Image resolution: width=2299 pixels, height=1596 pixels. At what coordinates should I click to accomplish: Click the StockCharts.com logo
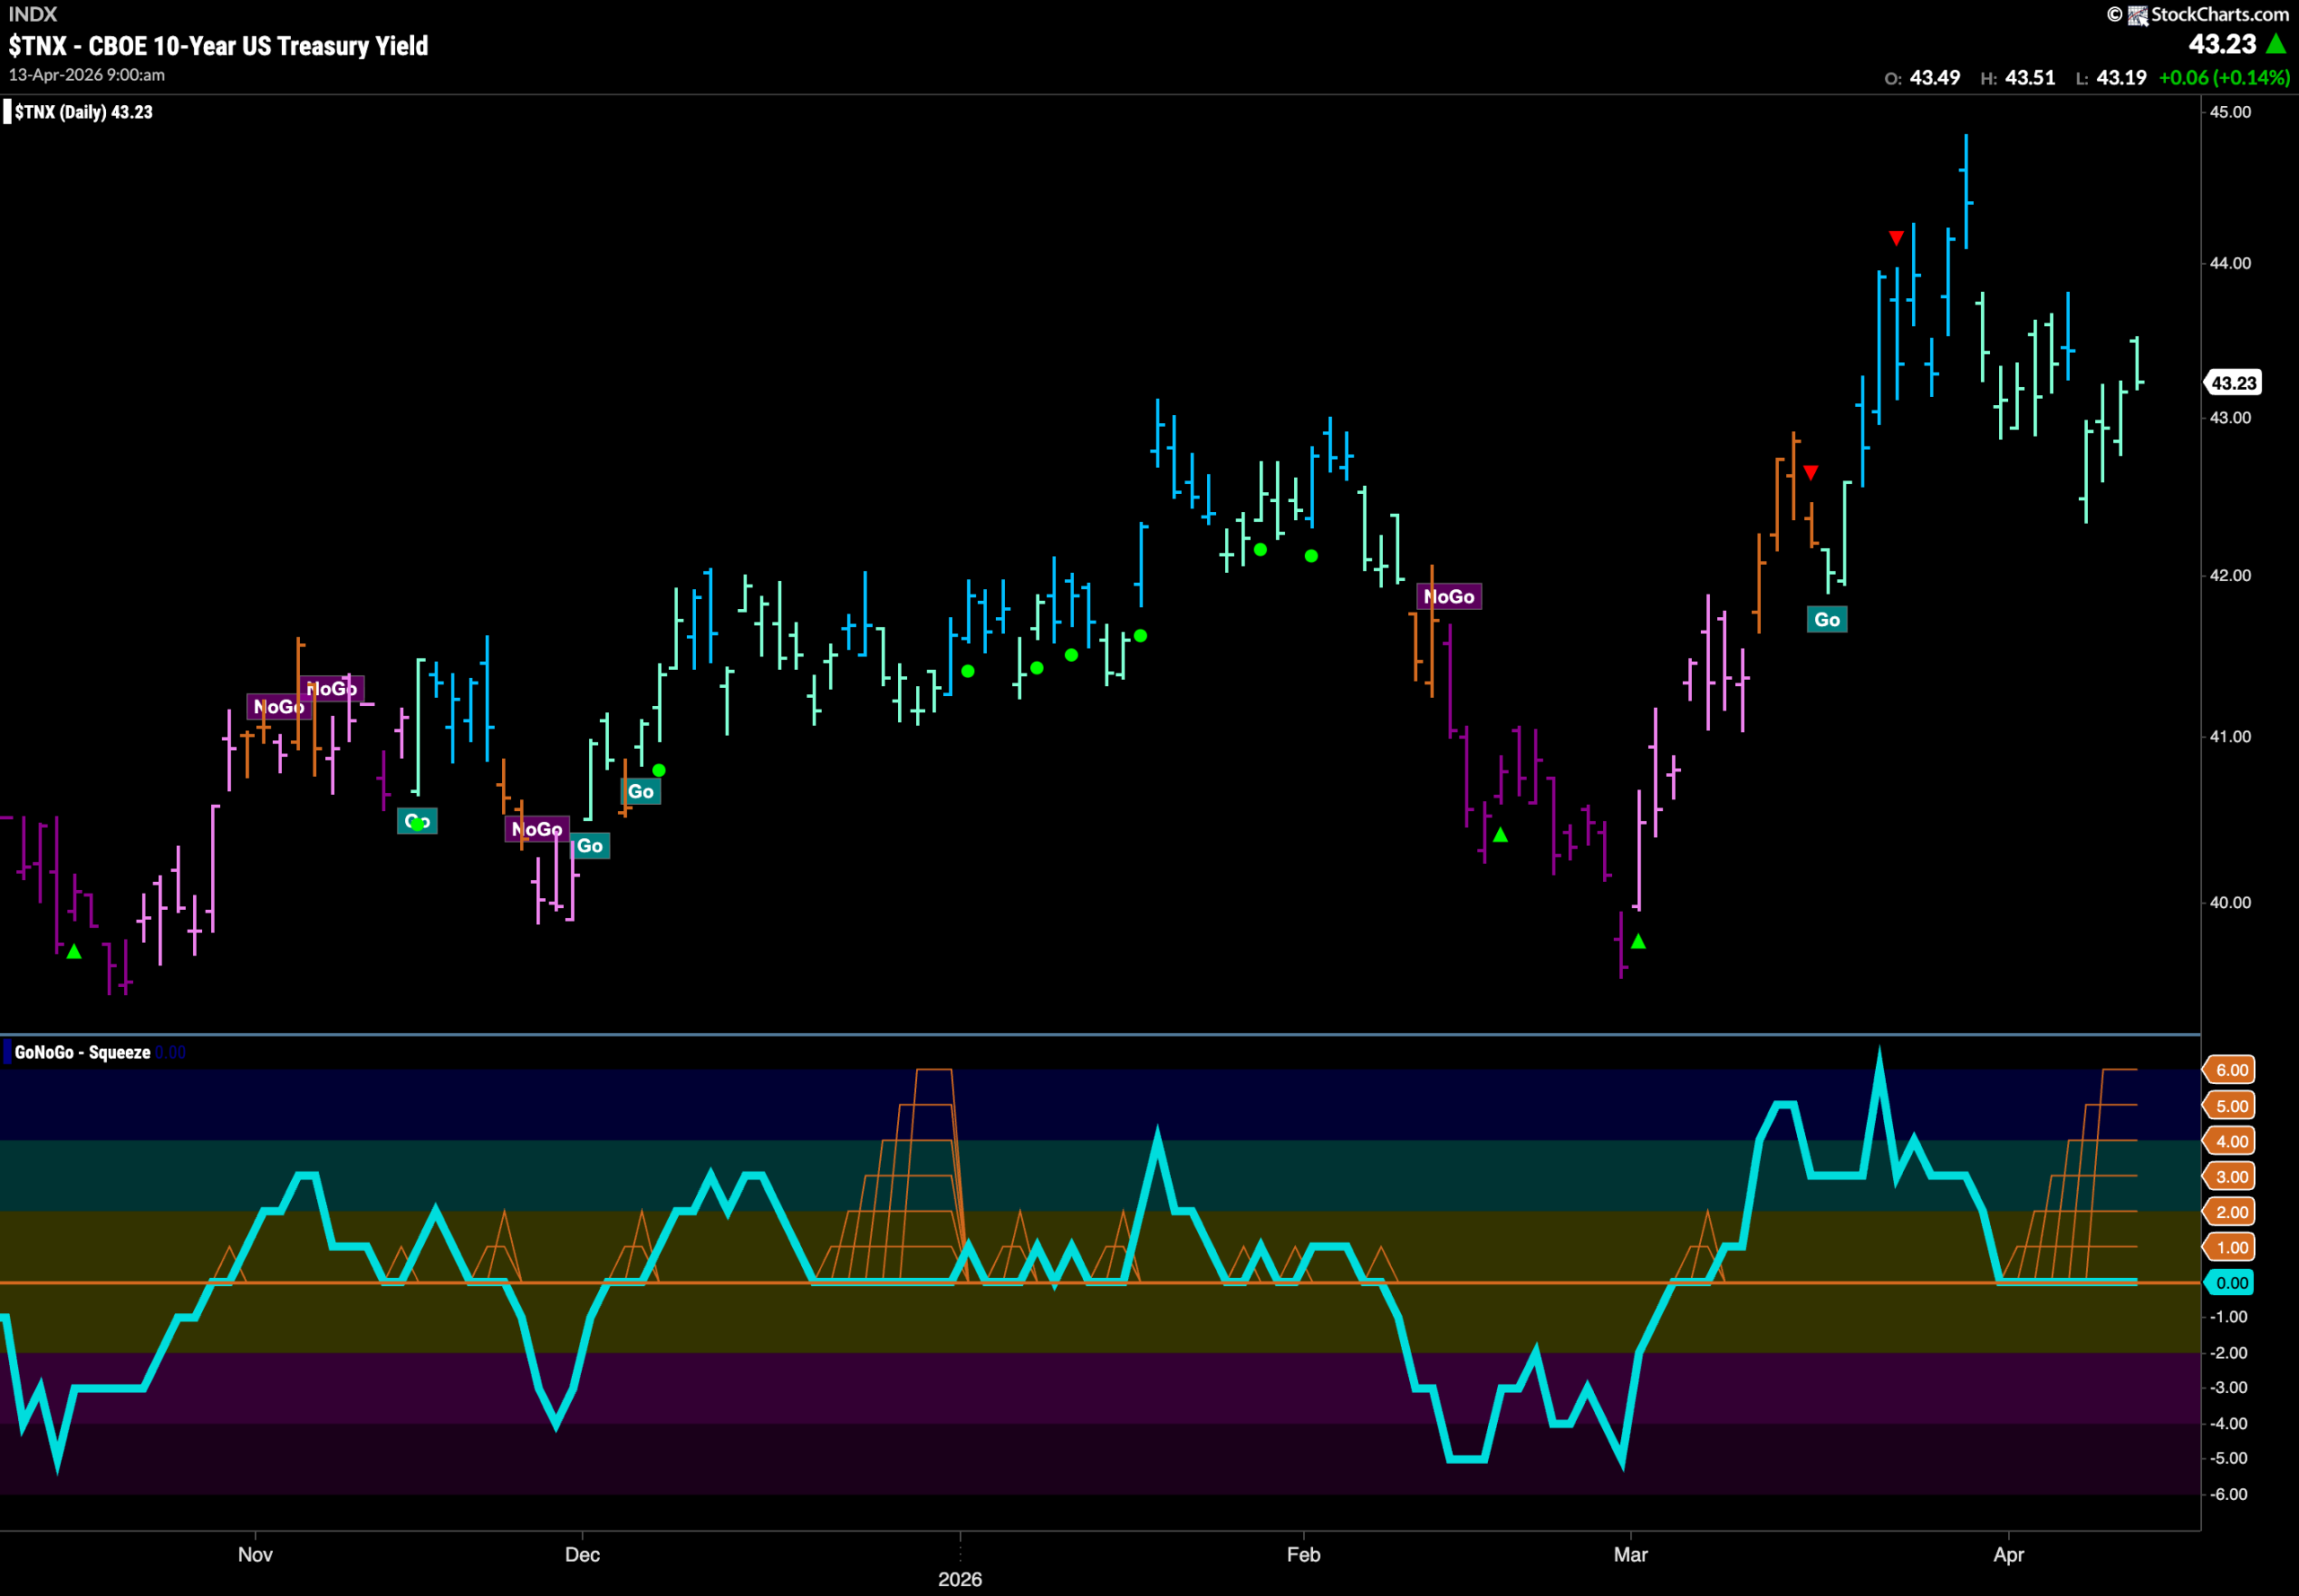pyautogui.click(x=2198, y=14)
